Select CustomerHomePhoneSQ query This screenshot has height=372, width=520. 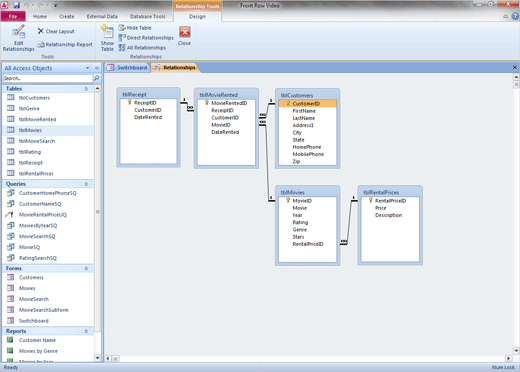click(x=48, y=193)
